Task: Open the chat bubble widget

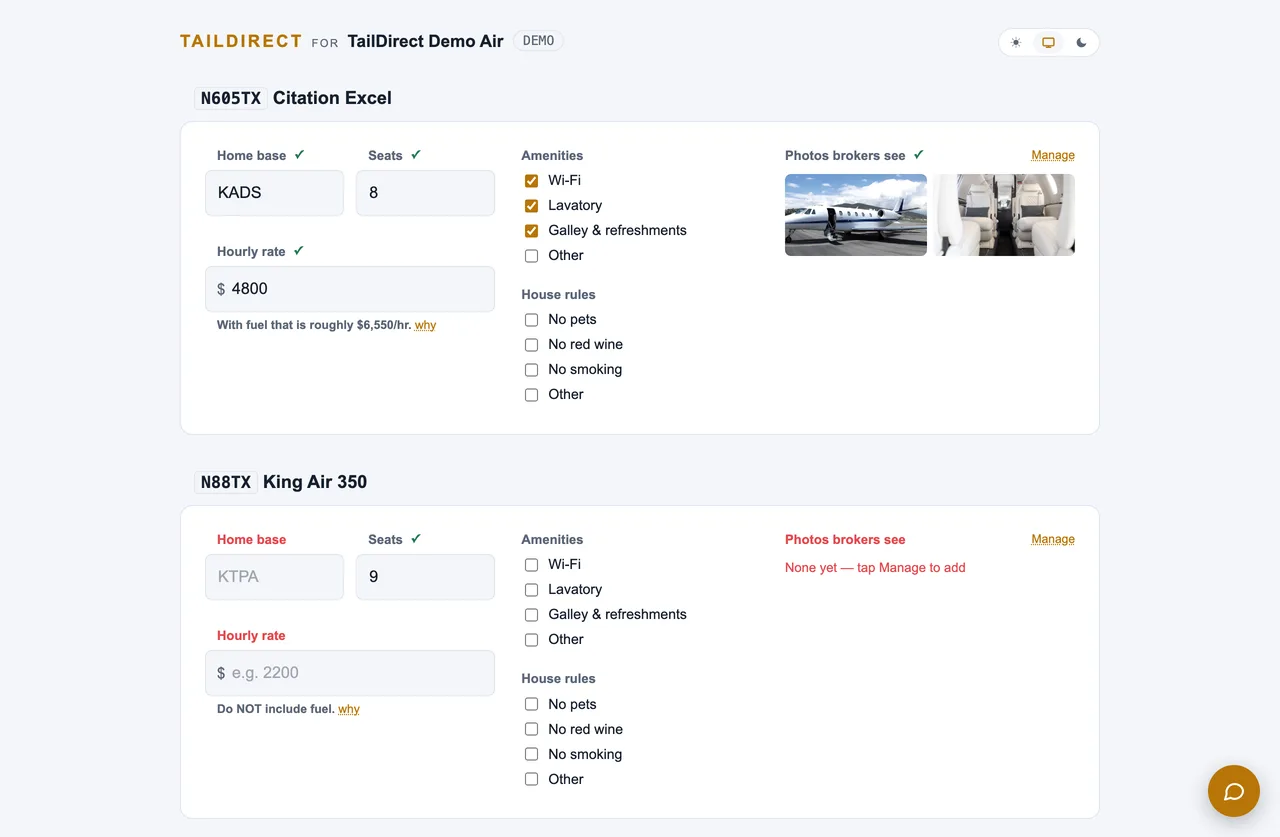Action: click(1234, 791)
